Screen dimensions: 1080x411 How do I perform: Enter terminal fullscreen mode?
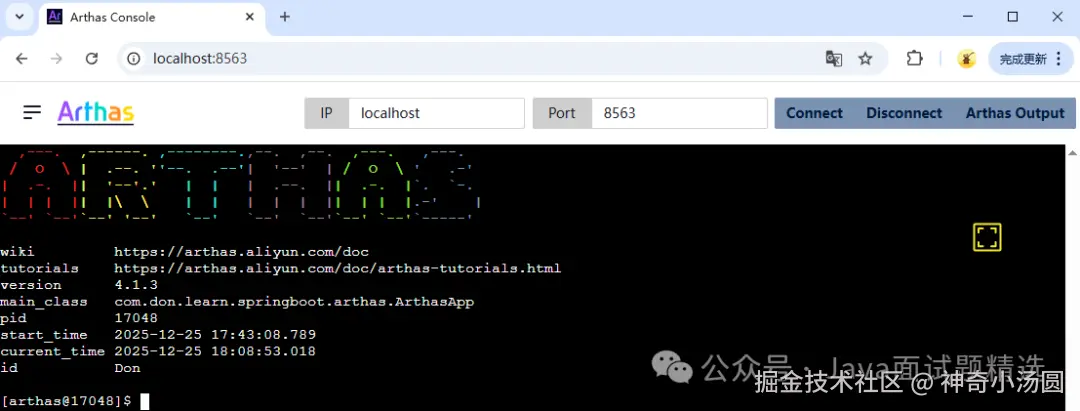987,238
